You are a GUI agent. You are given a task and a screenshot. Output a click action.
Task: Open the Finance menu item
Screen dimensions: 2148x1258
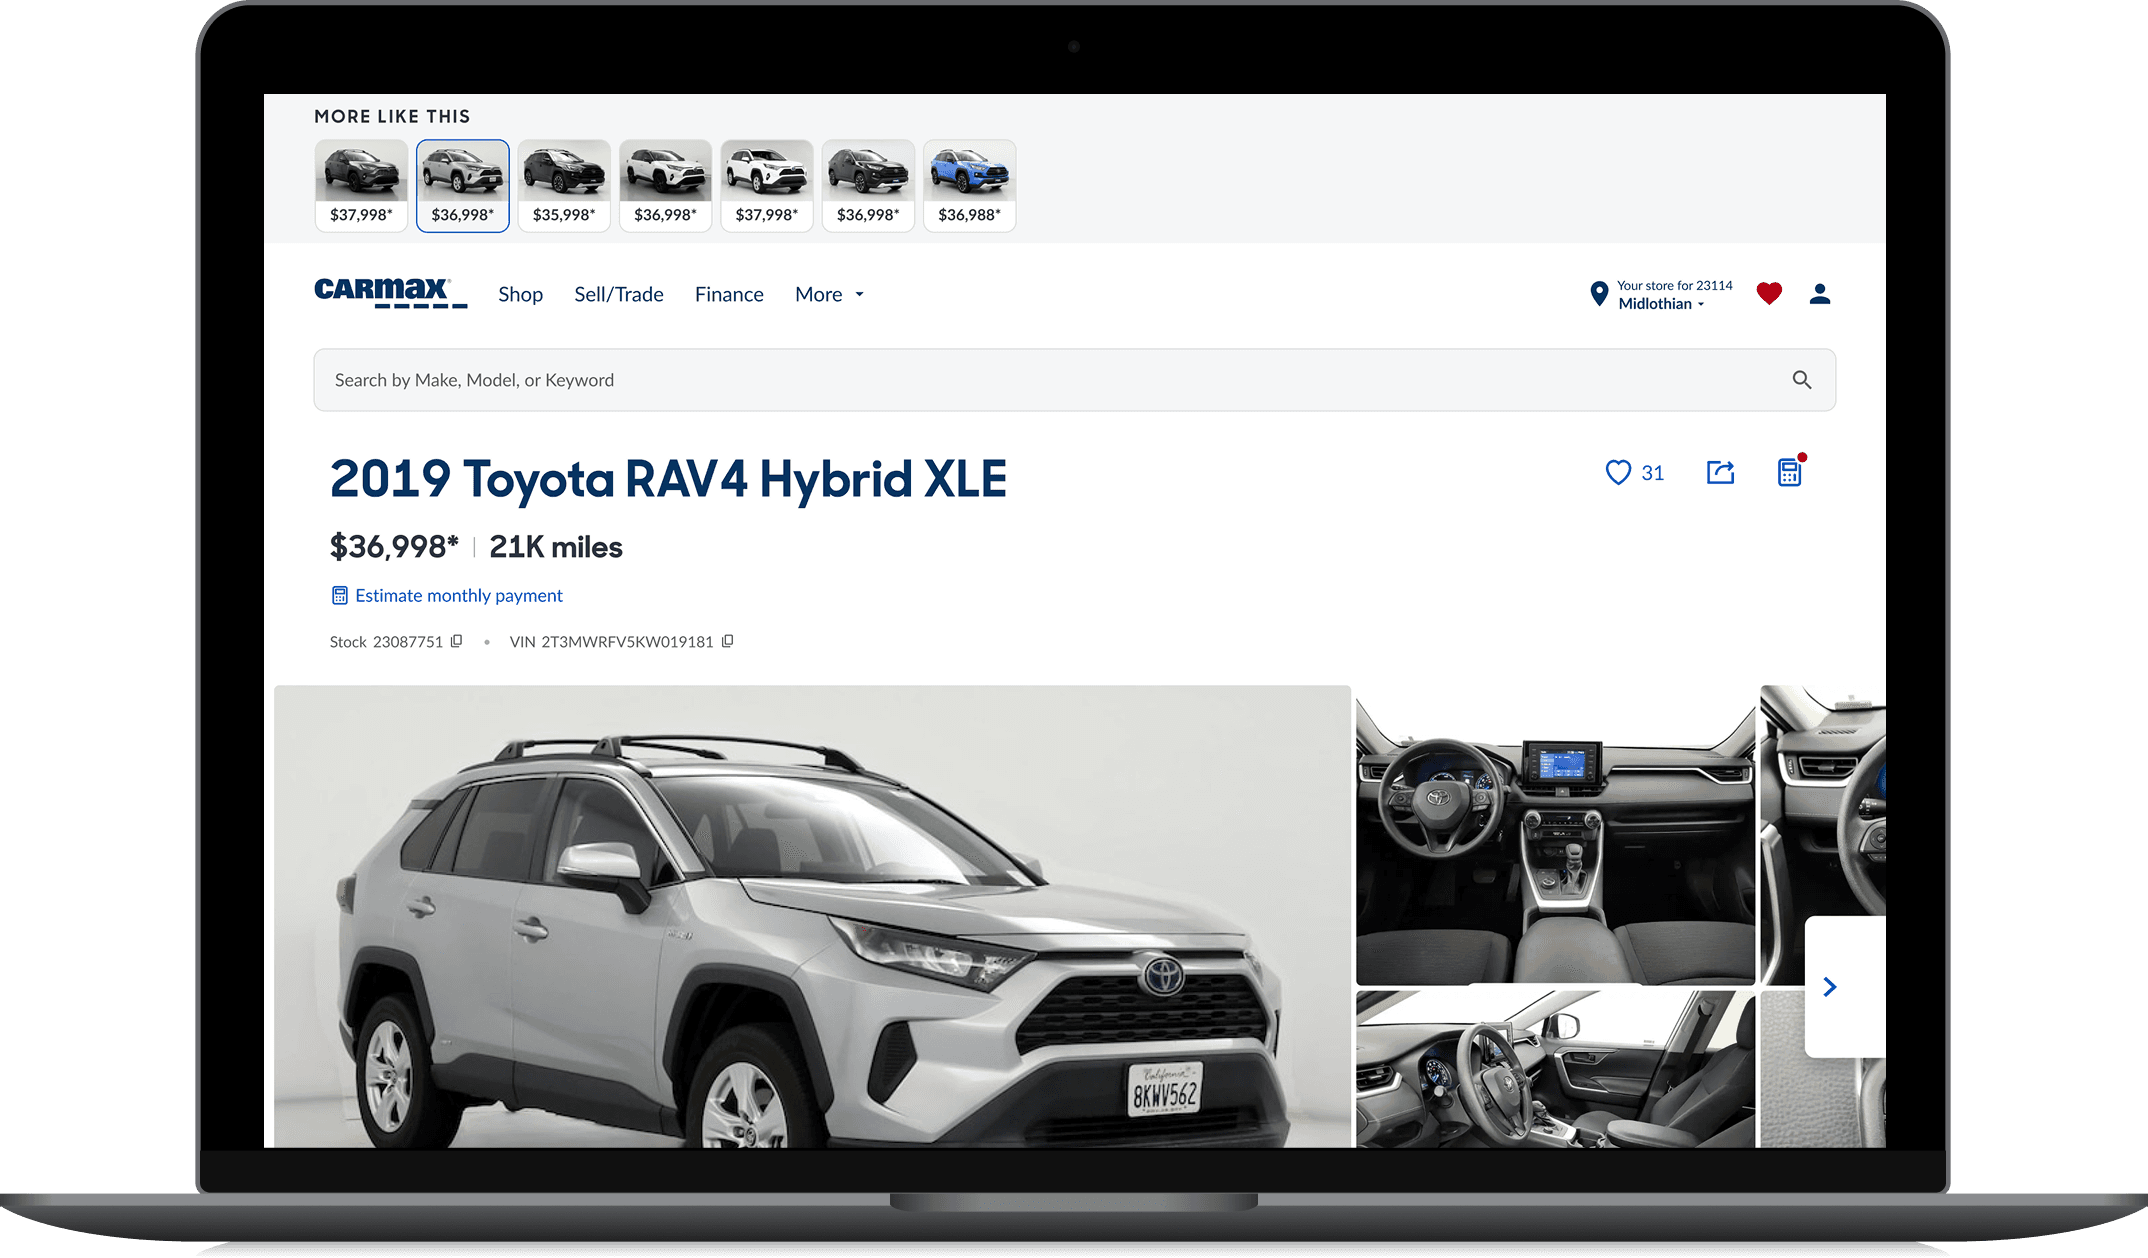point(729,294)
